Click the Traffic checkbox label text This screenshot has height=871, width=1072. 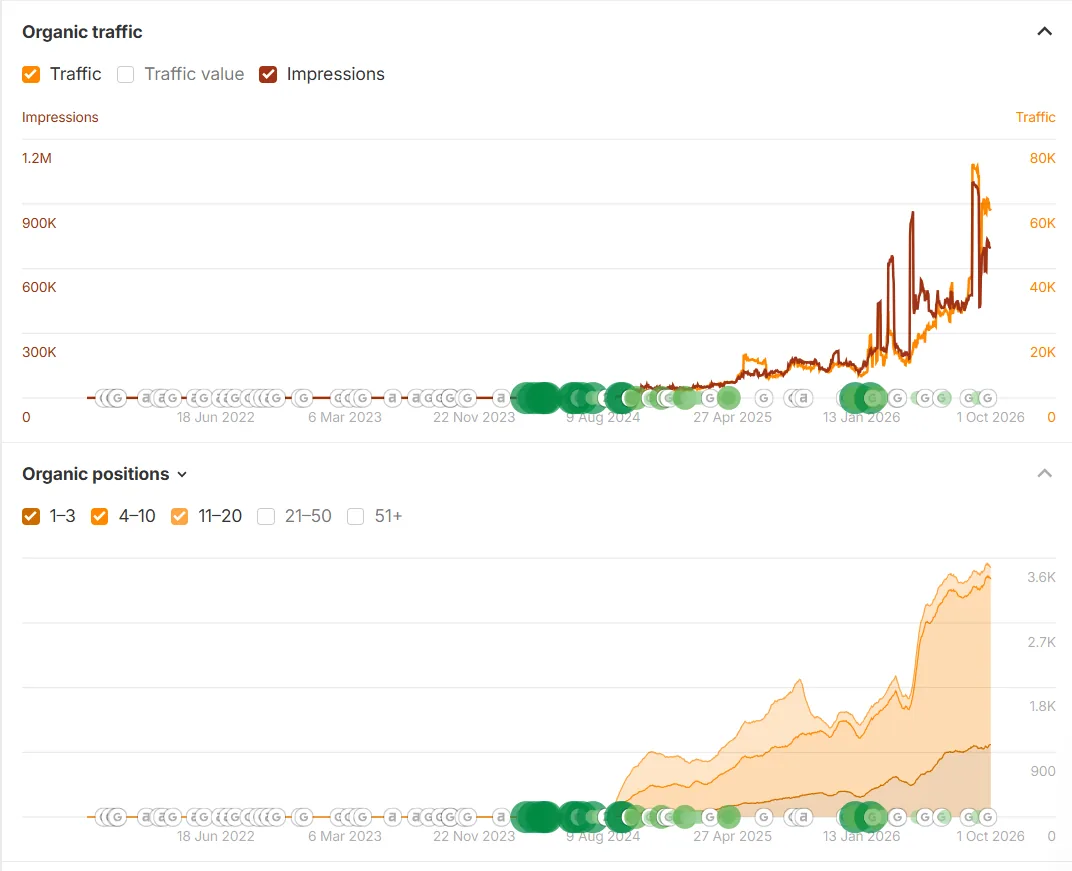pos(75,74)
